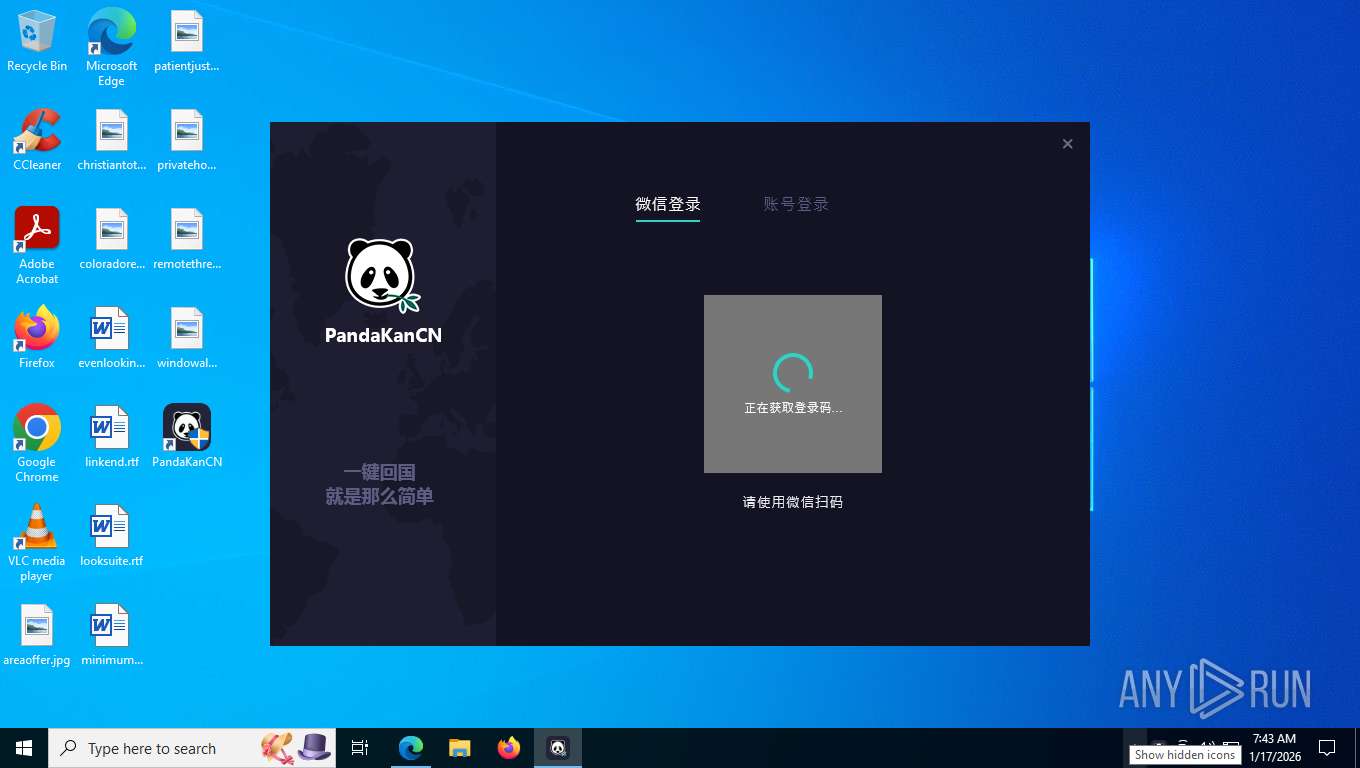1360x768 pixels.
Task: Select the areaoffer.jpg file
Action: tap(37, 635)
